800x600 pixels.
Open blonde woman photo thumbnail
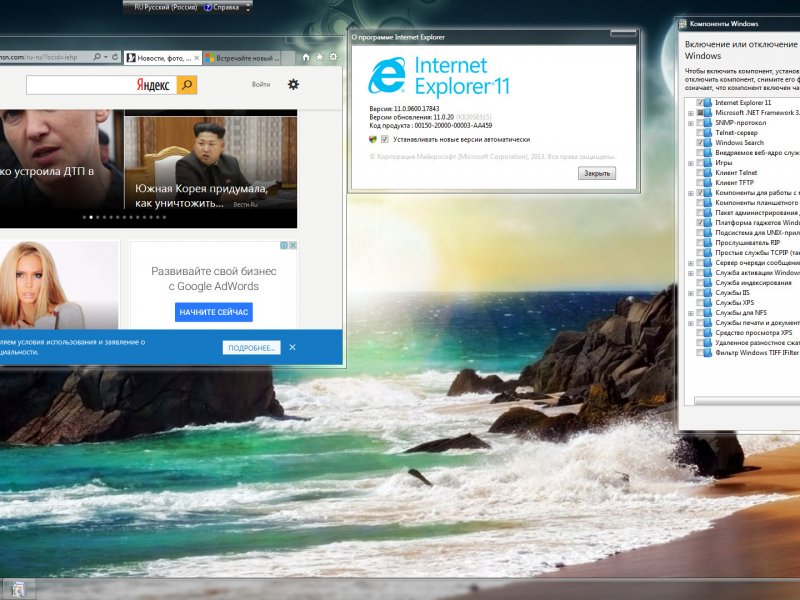[59, 285]
